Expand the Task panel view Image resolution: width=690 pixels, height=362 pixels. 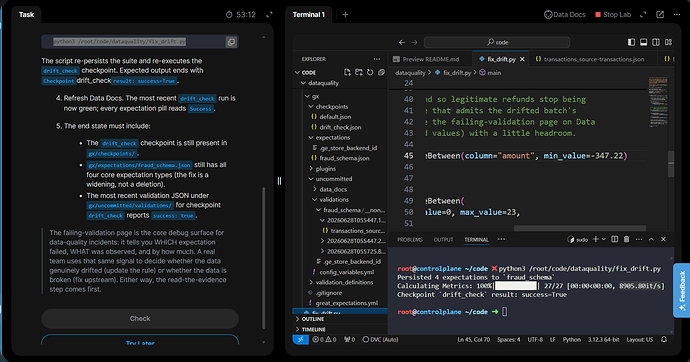(269, 15)
